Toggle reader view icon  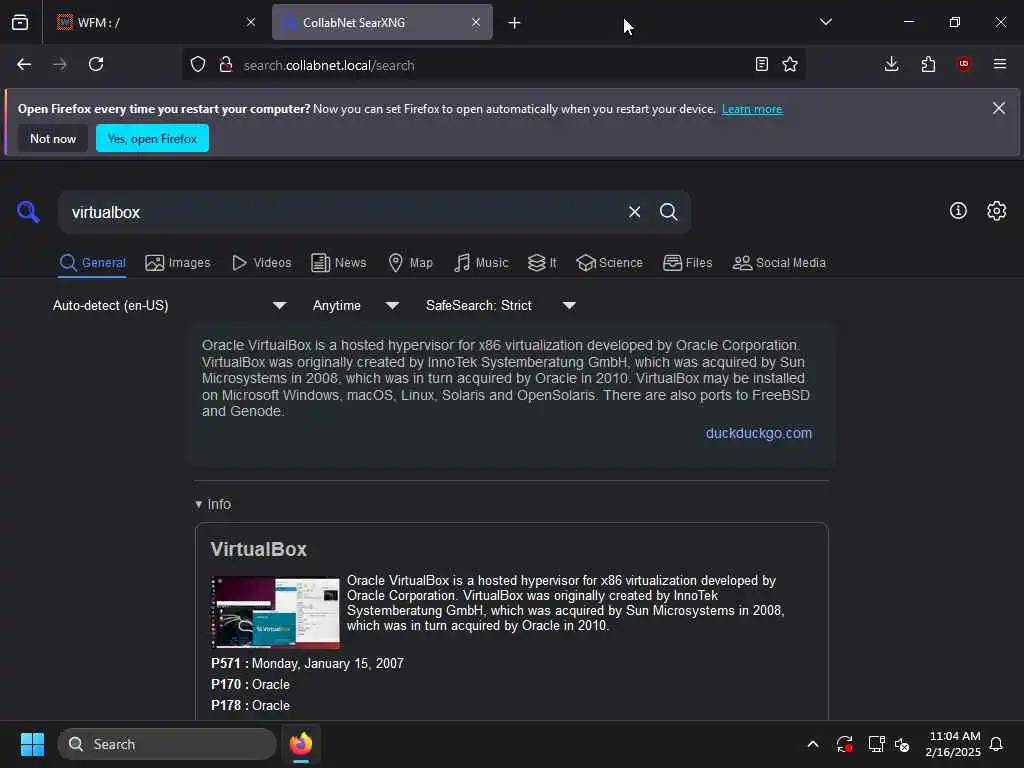(761, 64)
